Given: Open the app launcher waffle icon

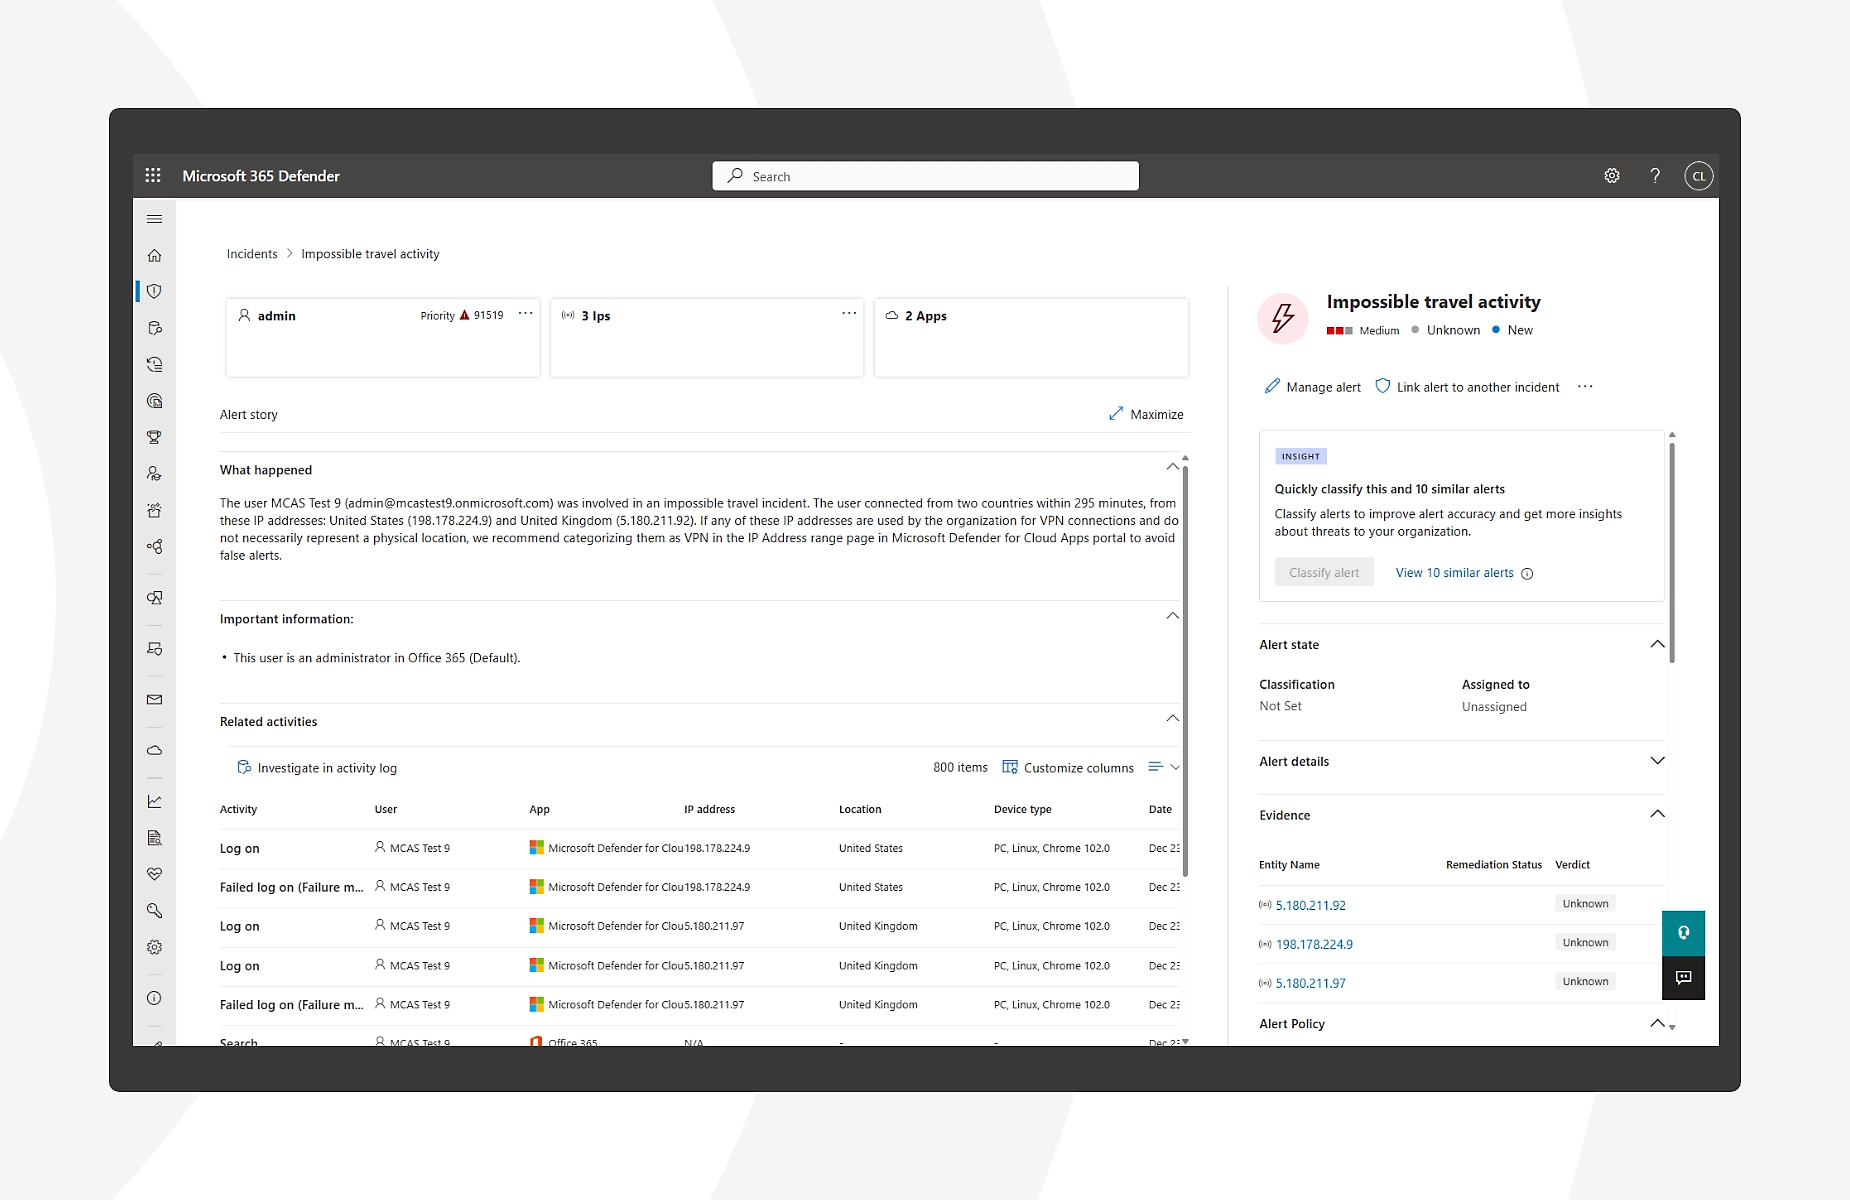Looking at the screenshot, I should [153, 176].
